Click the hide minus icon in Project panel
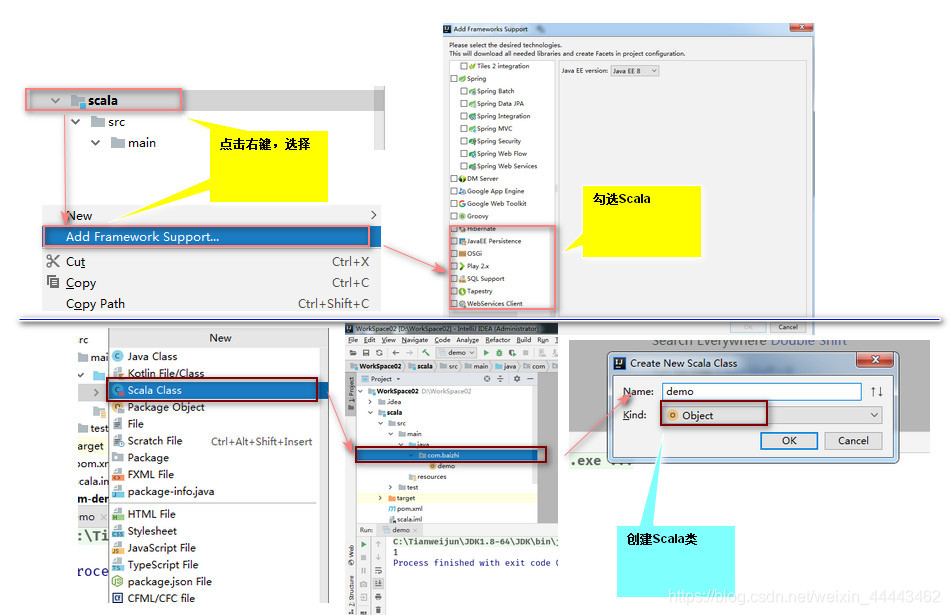 tap(530, 379)
